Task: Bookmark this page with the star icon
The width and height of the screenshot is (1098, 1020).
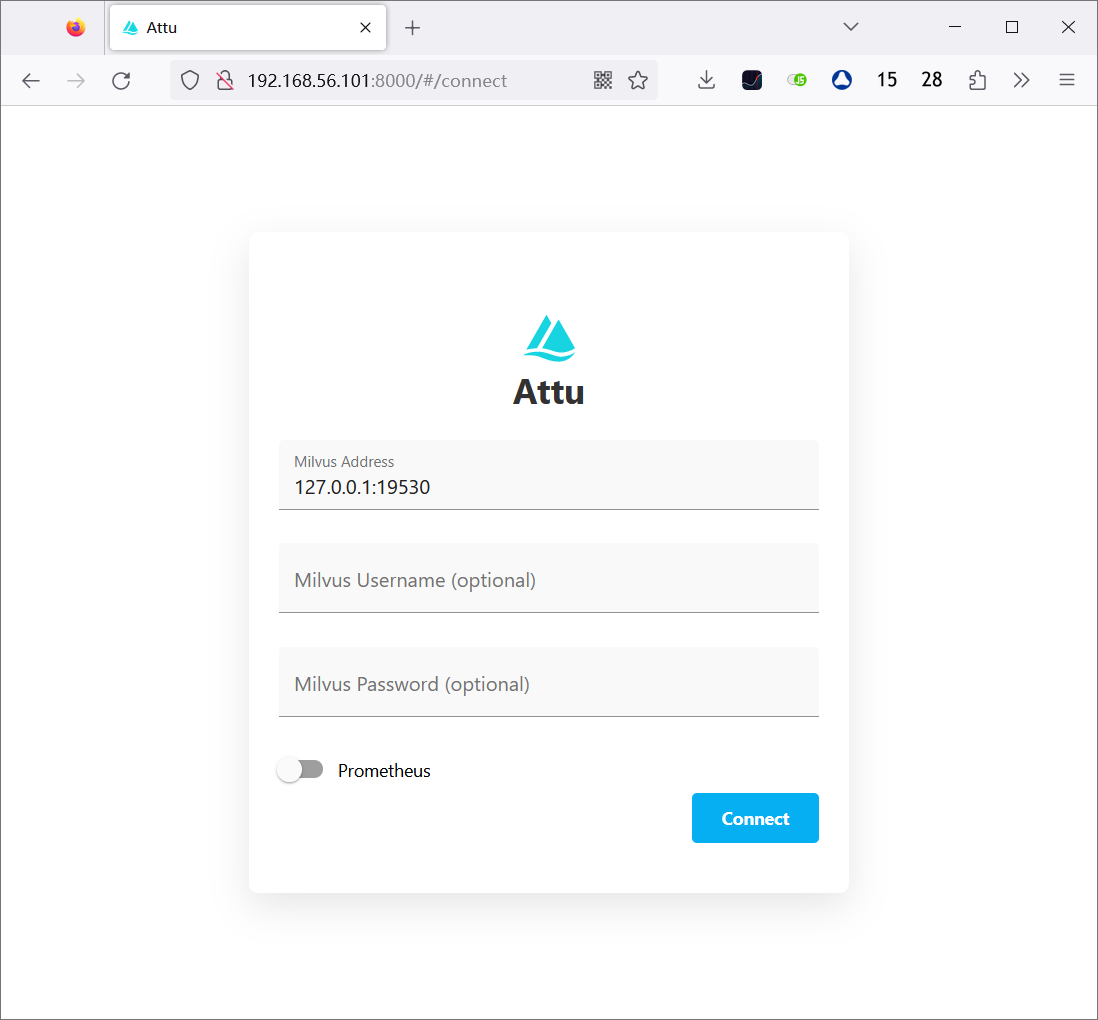Action: click(638, 81)
